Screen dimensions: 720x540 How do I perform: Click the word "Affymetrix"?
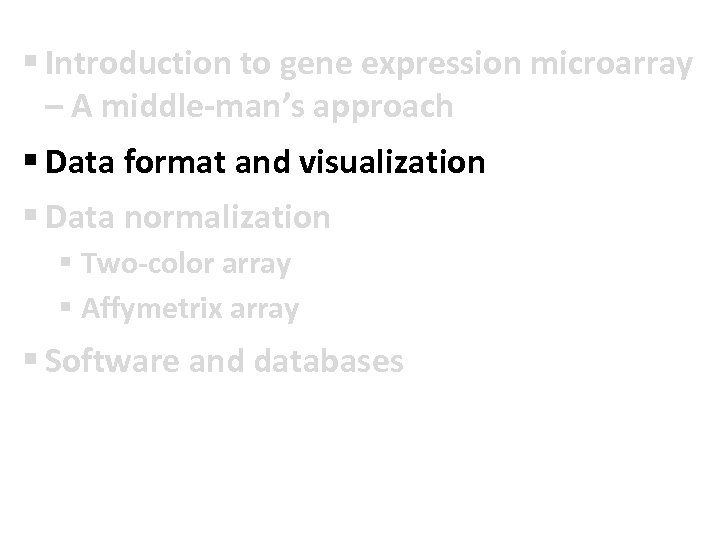[x=151, y=311]
